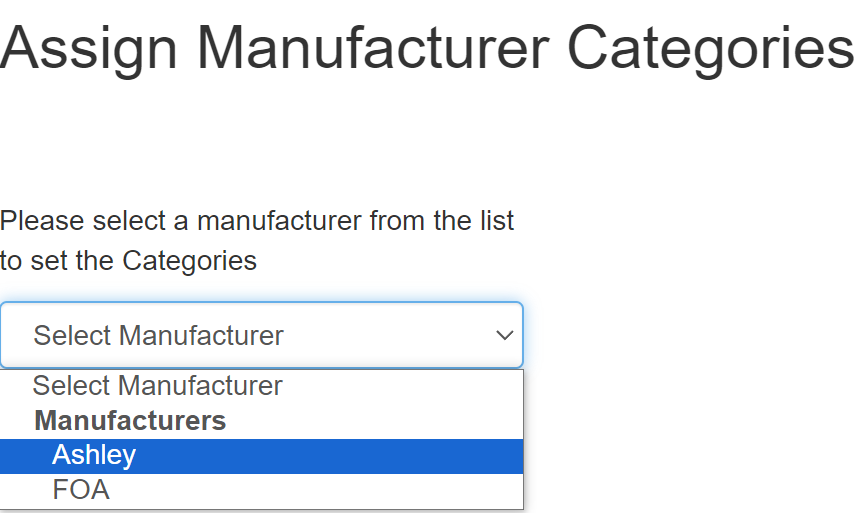The height and width of the screenshot is (513, 857).
Task: Click the 'to set the Categories' text line
Action: click(x=128, y=261)
